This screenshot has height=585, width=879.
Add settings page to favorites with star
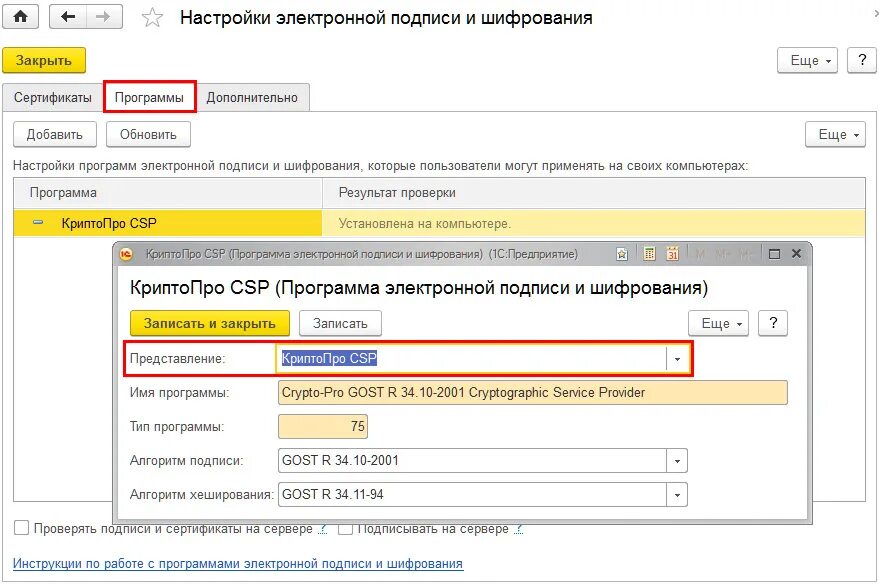(152, 18)
